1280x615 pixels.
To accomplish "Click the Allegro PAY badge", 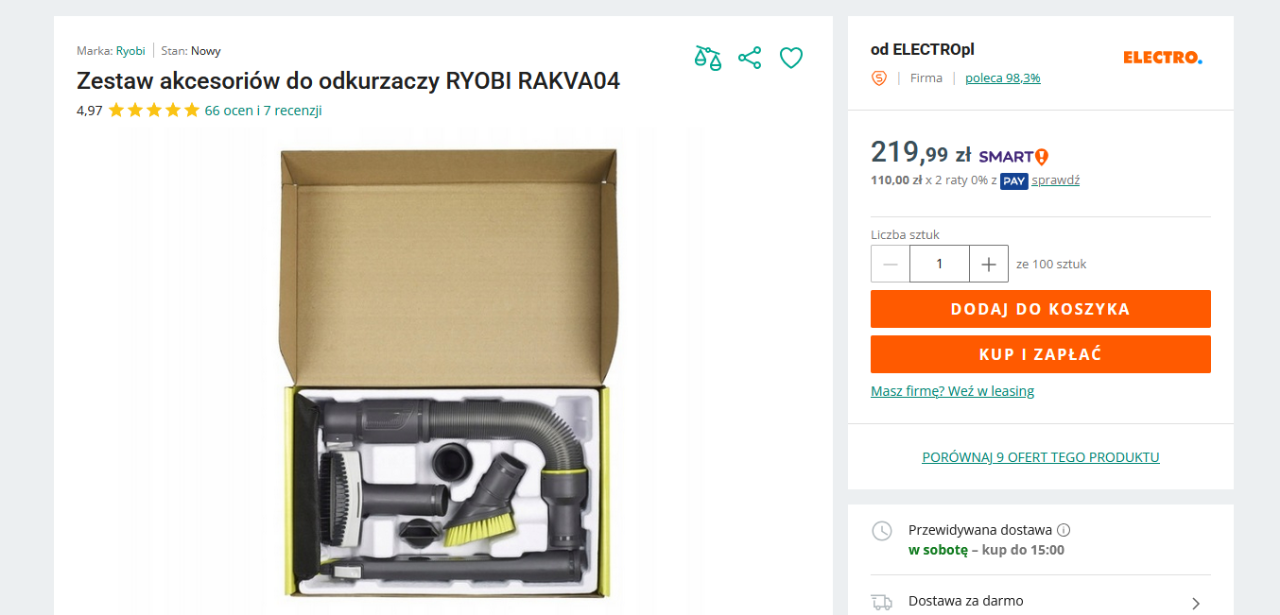I will click(x=1014, y=181).
